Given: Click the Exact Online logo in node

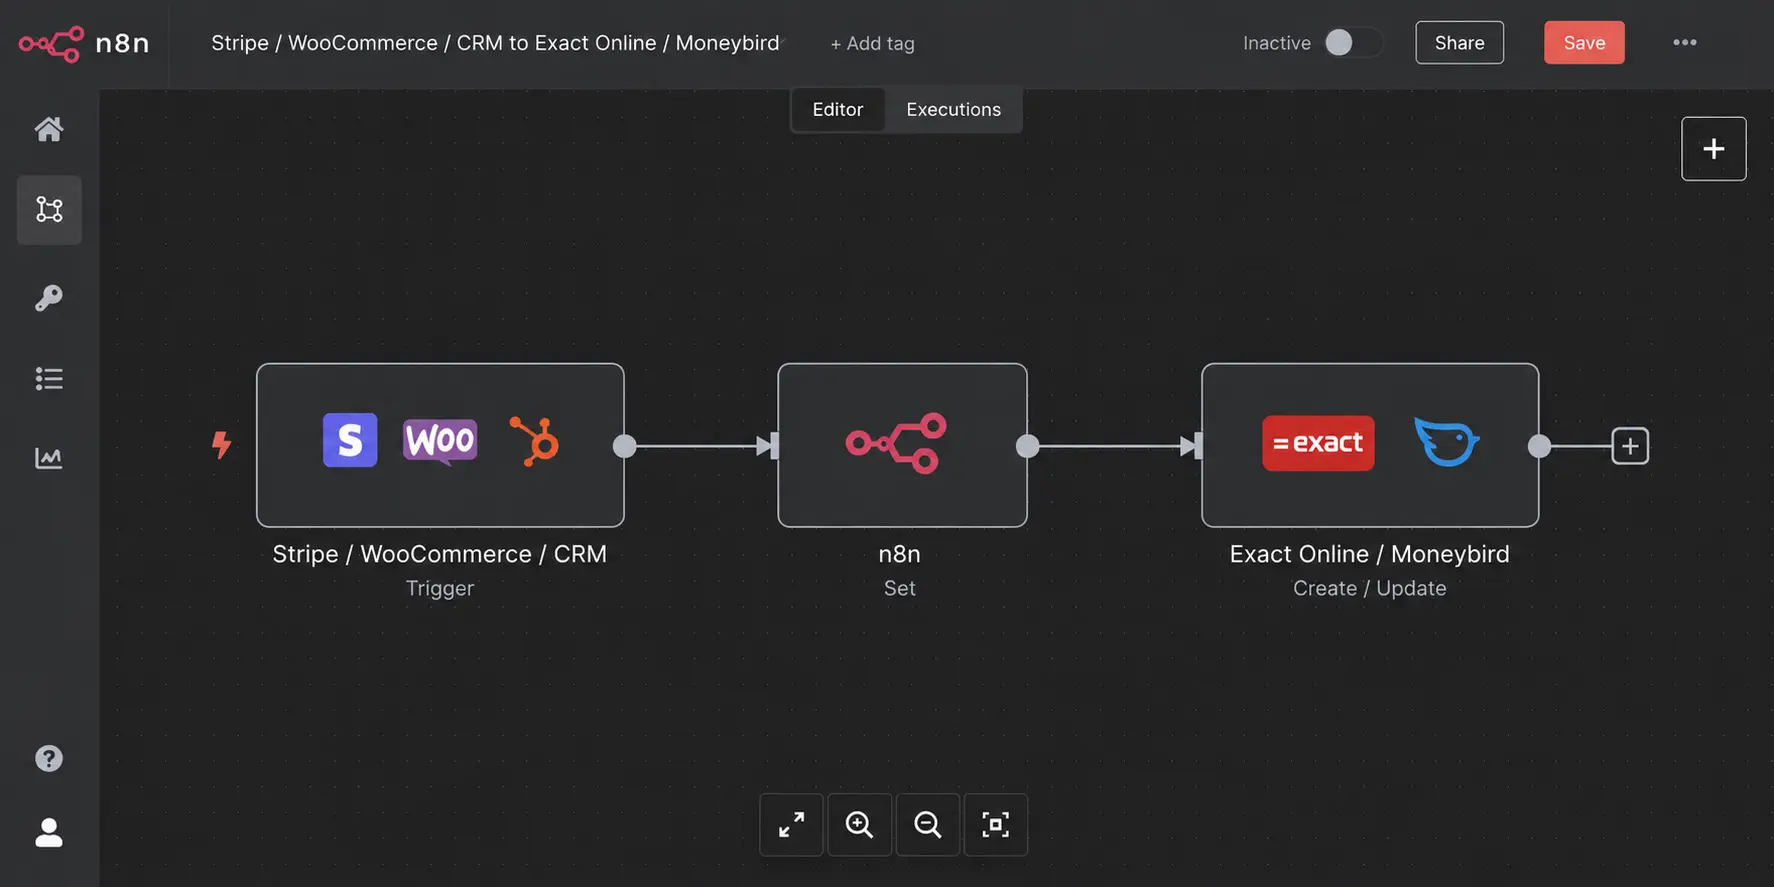Looking at the screenshot, I should click(1318, 443).
